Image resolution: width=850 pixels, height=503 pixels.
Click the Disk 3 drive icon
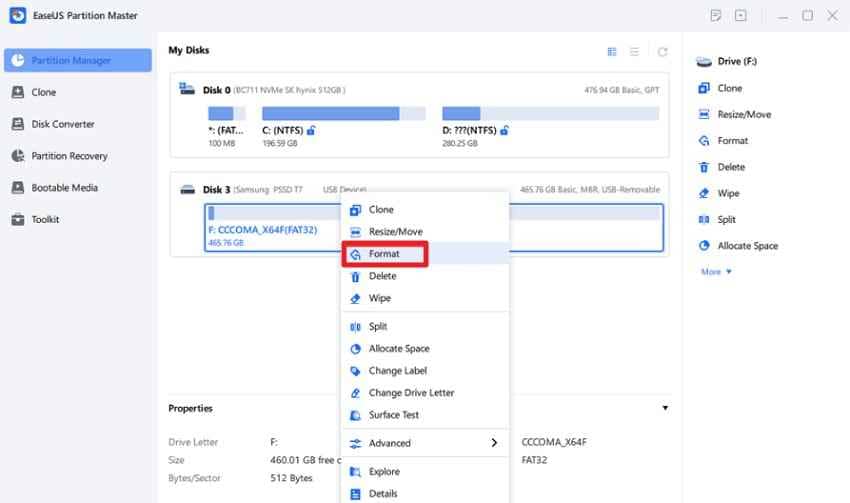click(188, 190)
